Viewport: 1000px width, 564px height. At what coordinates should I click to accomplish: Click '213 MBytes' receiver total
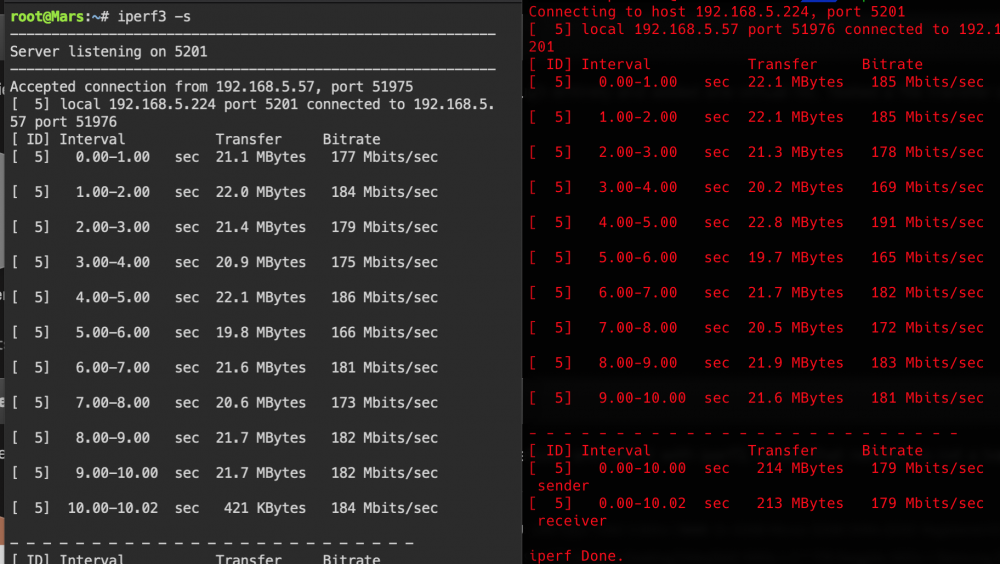(x=800, y=503)
